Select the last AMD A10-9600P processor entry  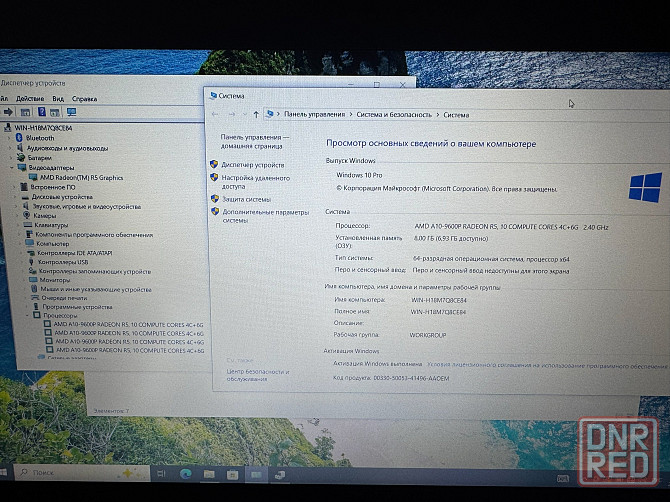(x=130, y=350)
